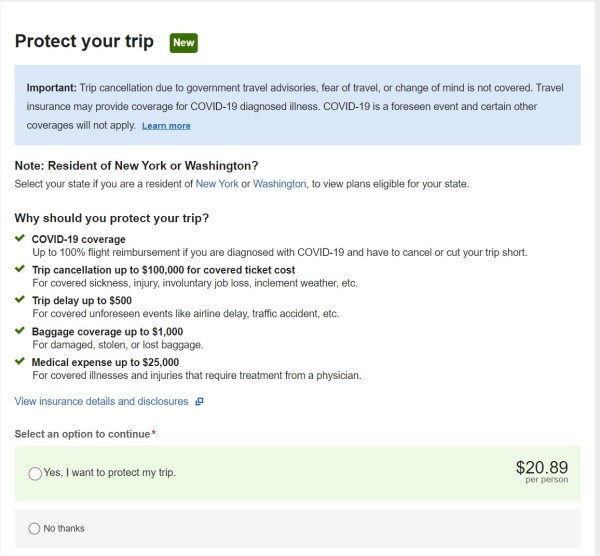Click the external link icon after insurance details

tap(199, 402)
